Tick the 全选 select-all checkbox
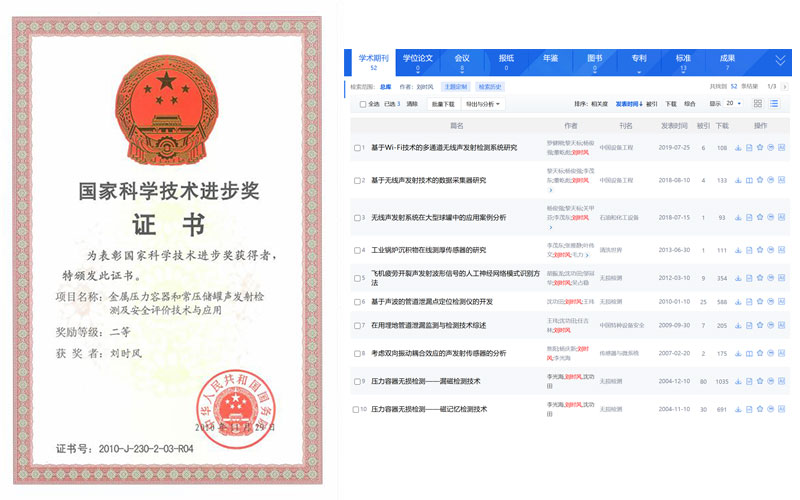 (x=363, y=104)
